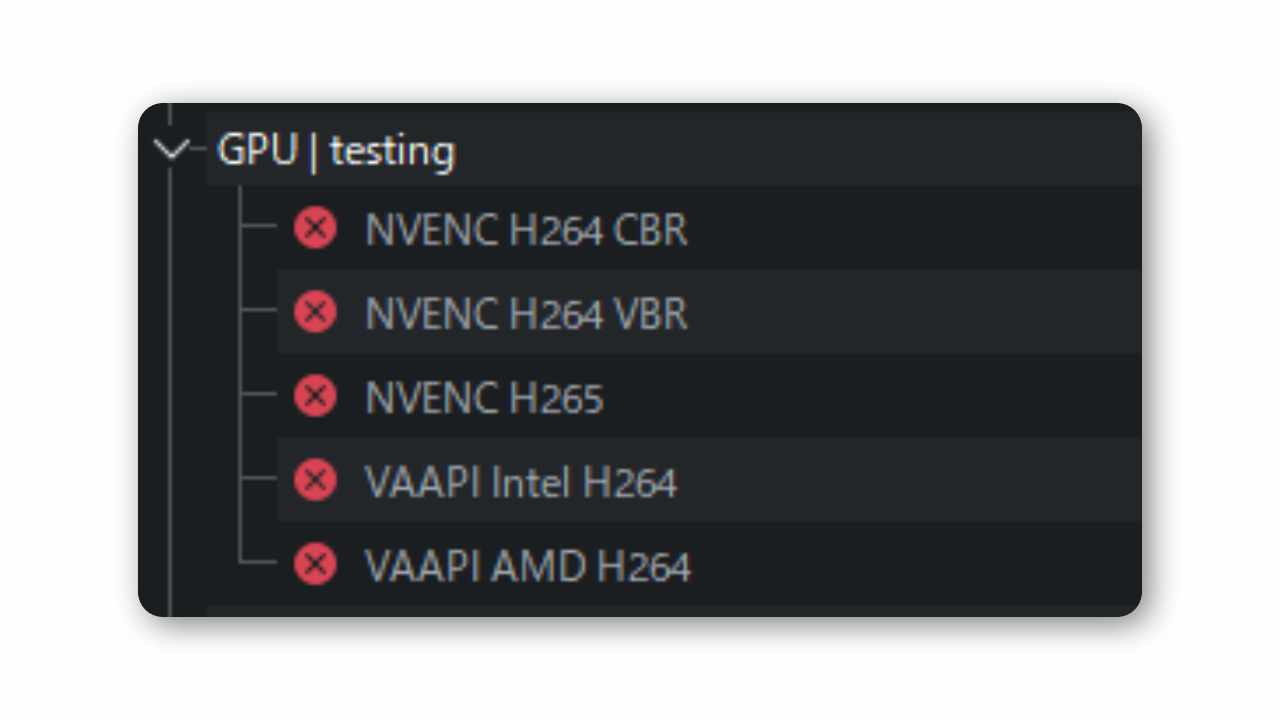Click the red error icon for NVENC H264 VBR
Image resolution: width=1280 pixels, height=720 pixels.
pos(315,313)
